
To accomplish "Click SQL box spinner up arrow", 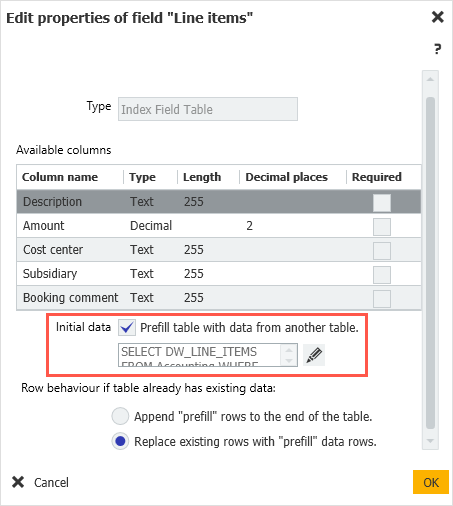I will point(289,350).
